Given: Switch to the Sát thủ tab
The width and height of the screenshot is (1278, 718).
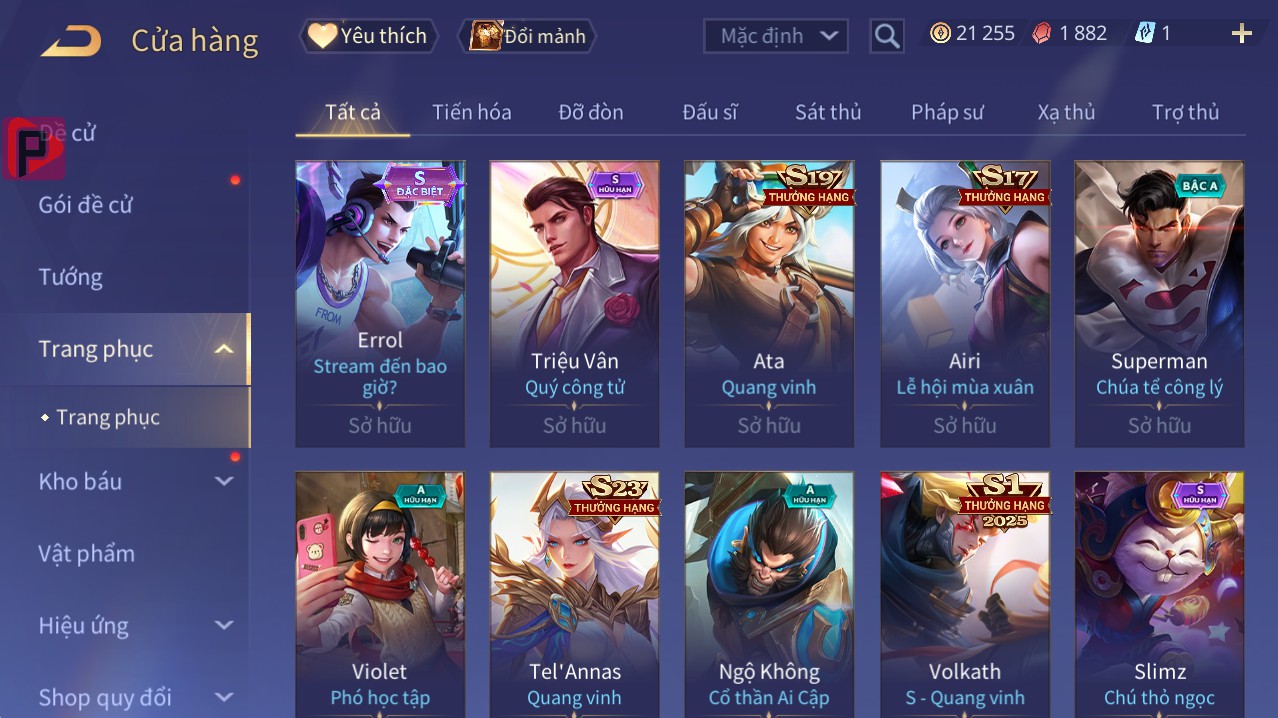Looking at the screenshot, I should pos(828,112).
